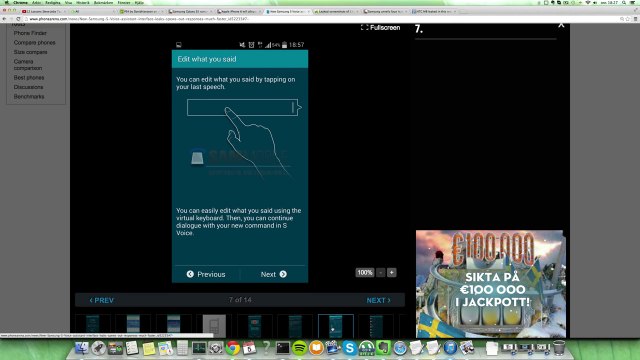Switch to the Leaked screenshots tab
The width and height of the screenshot is (640, 360).
tap(336, 11)
